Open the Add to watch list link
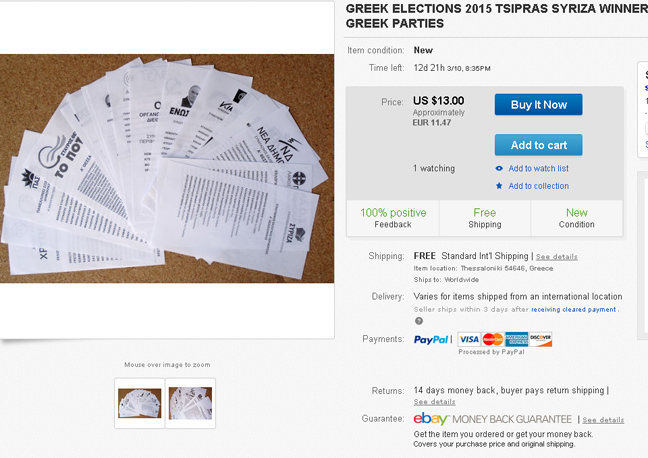The width and height of the screenshot is (648, 458). [538, 168]
